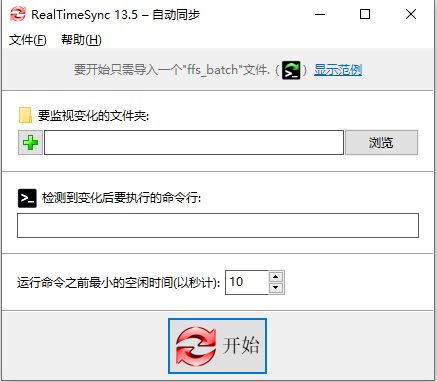Click the 检测到变化后要执行的命令行 label
The width and height of the screenshot is (437, 382).
(122, 198)
